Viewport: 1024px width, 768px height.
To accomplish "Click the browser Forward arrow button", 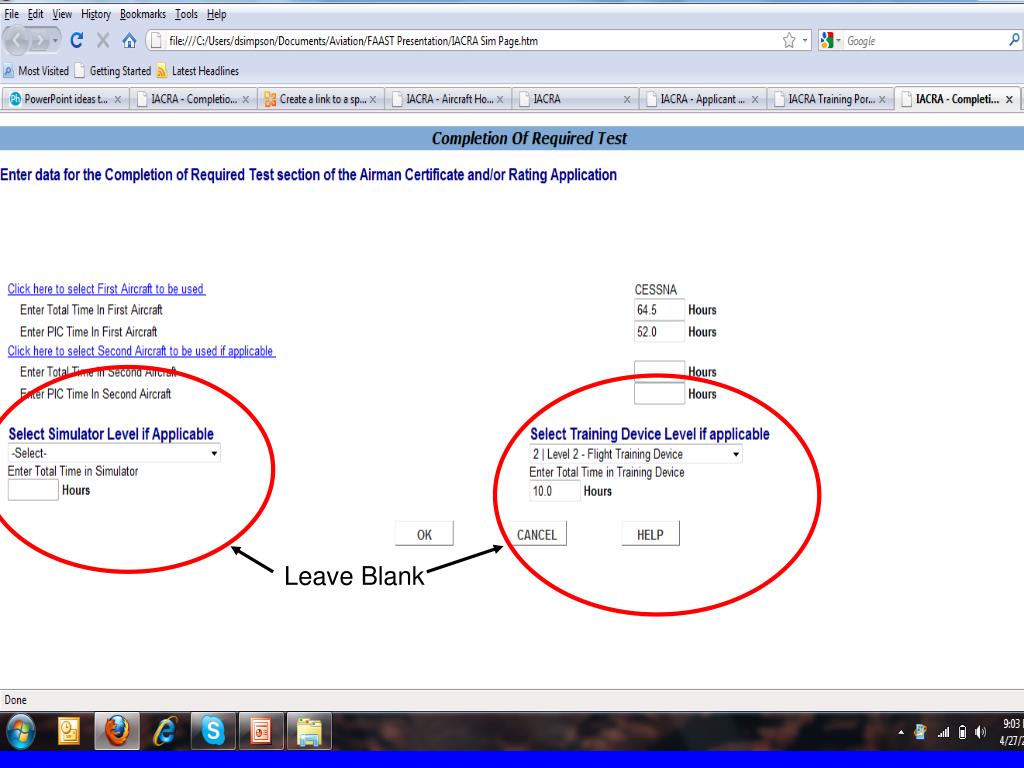I will click(x=41, y=41).
